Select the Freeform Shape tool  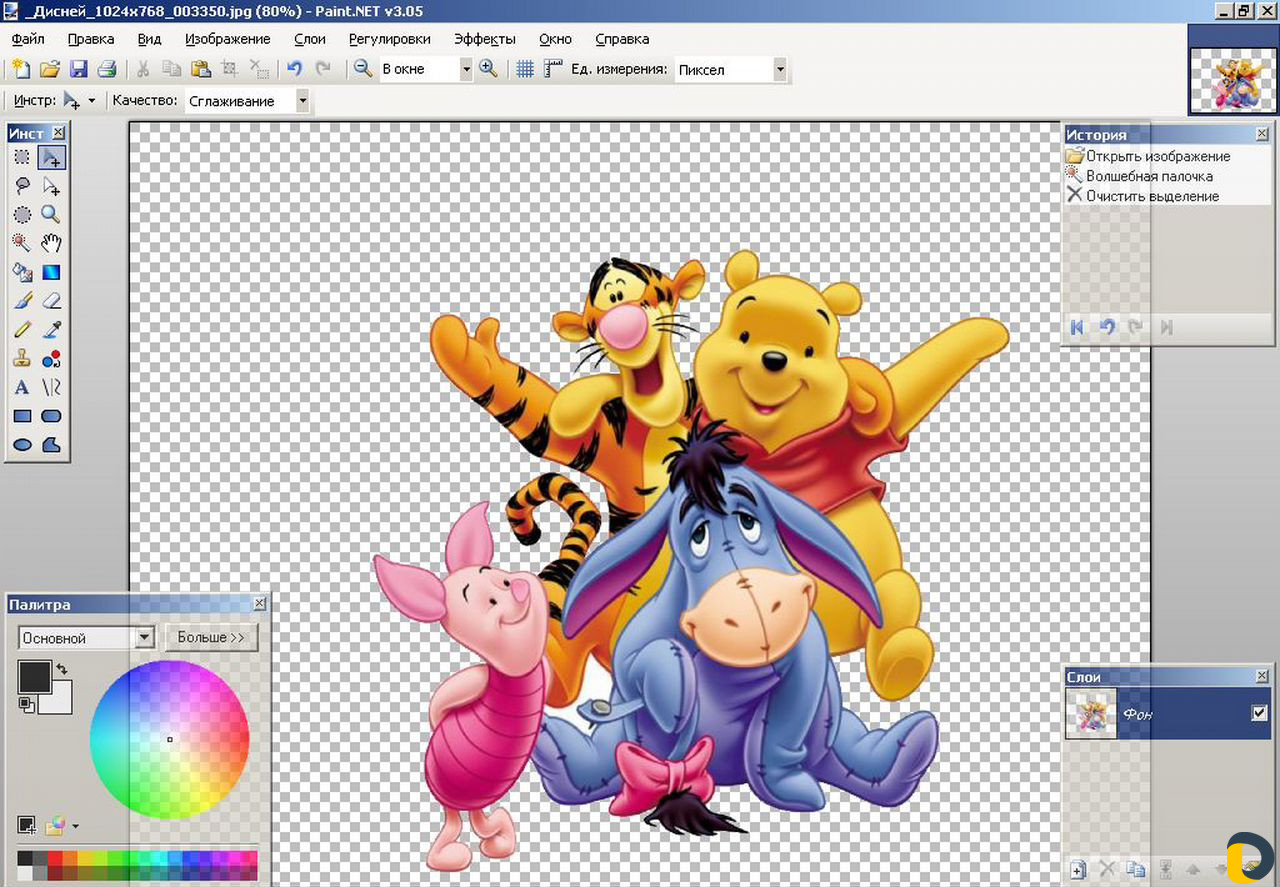pos(51,445)
